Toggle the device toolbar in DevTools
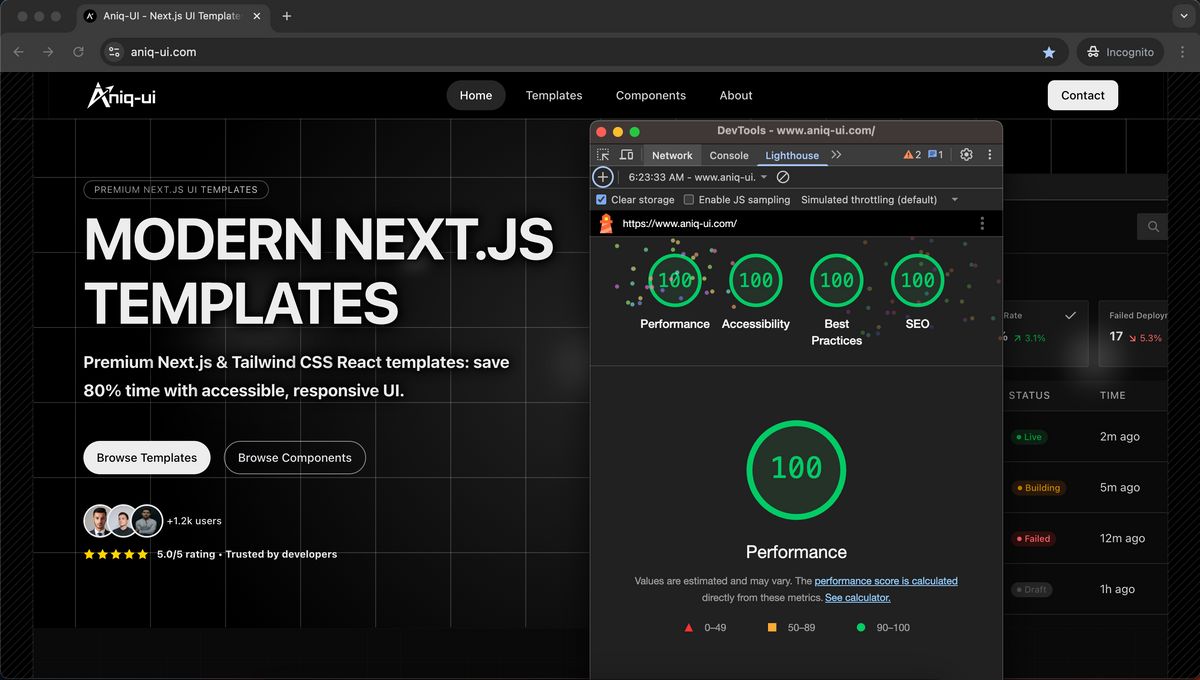Image resolution: width=1200 pixels, height=680 pixels. (x=627, y=155)
